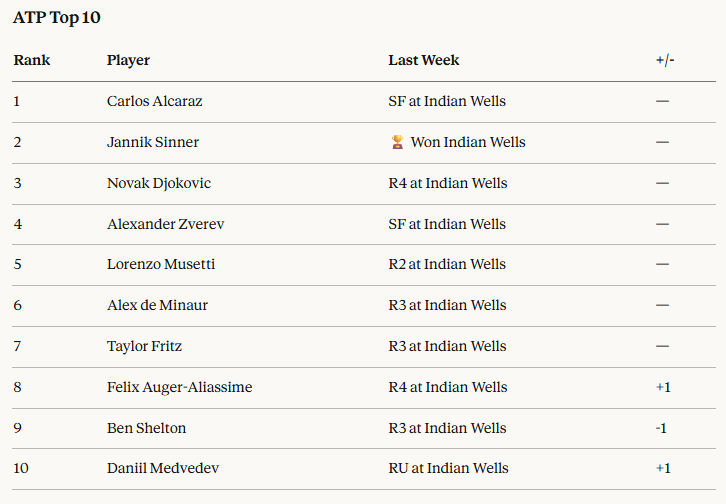The width and height of the screenshot is (726, 504).
Task: Click the Last Week column header
Action: 424,60
